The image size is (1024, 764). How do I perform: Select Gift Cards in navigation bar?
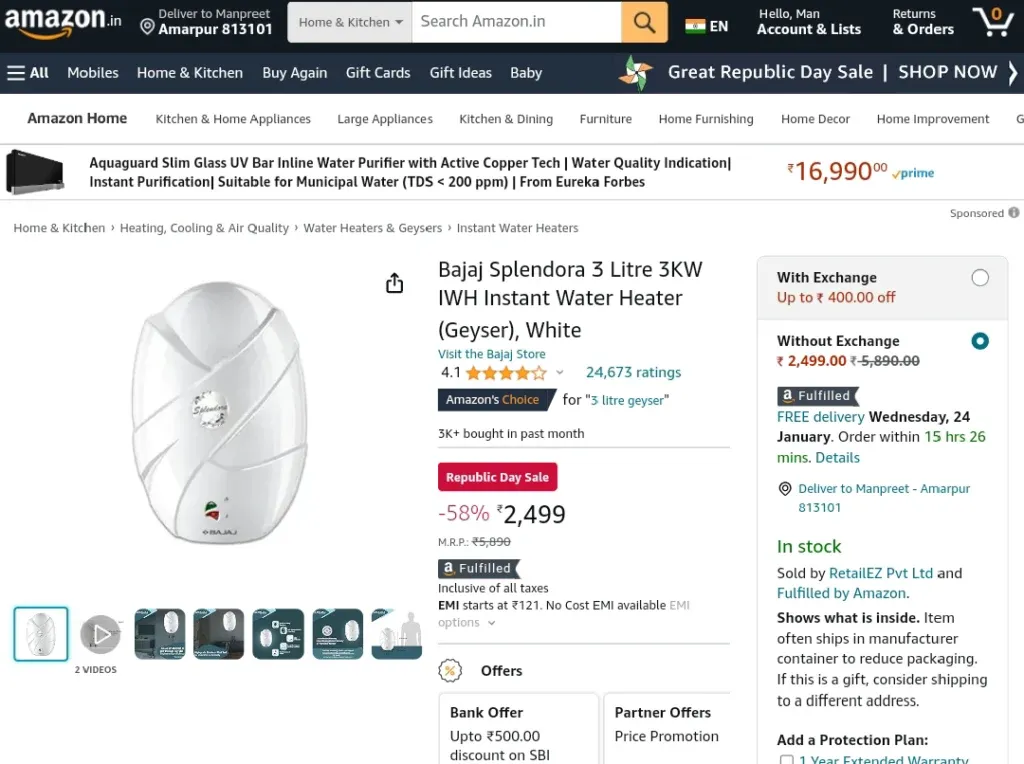(378, 72)
